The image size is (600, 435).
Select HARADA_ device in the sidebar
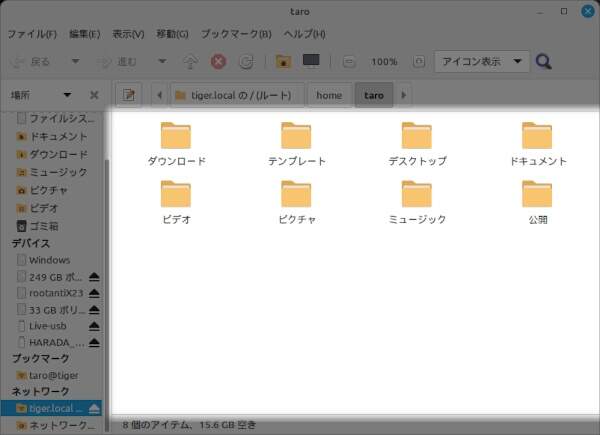(50, 342)
